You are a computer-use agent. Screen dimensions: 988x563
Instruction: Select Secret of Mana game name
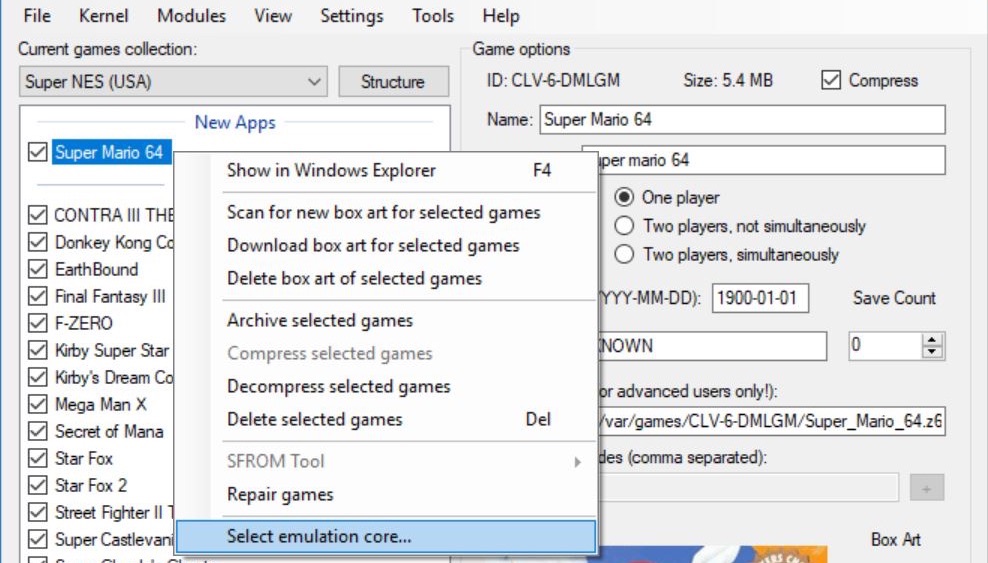[x=109, y=431]
